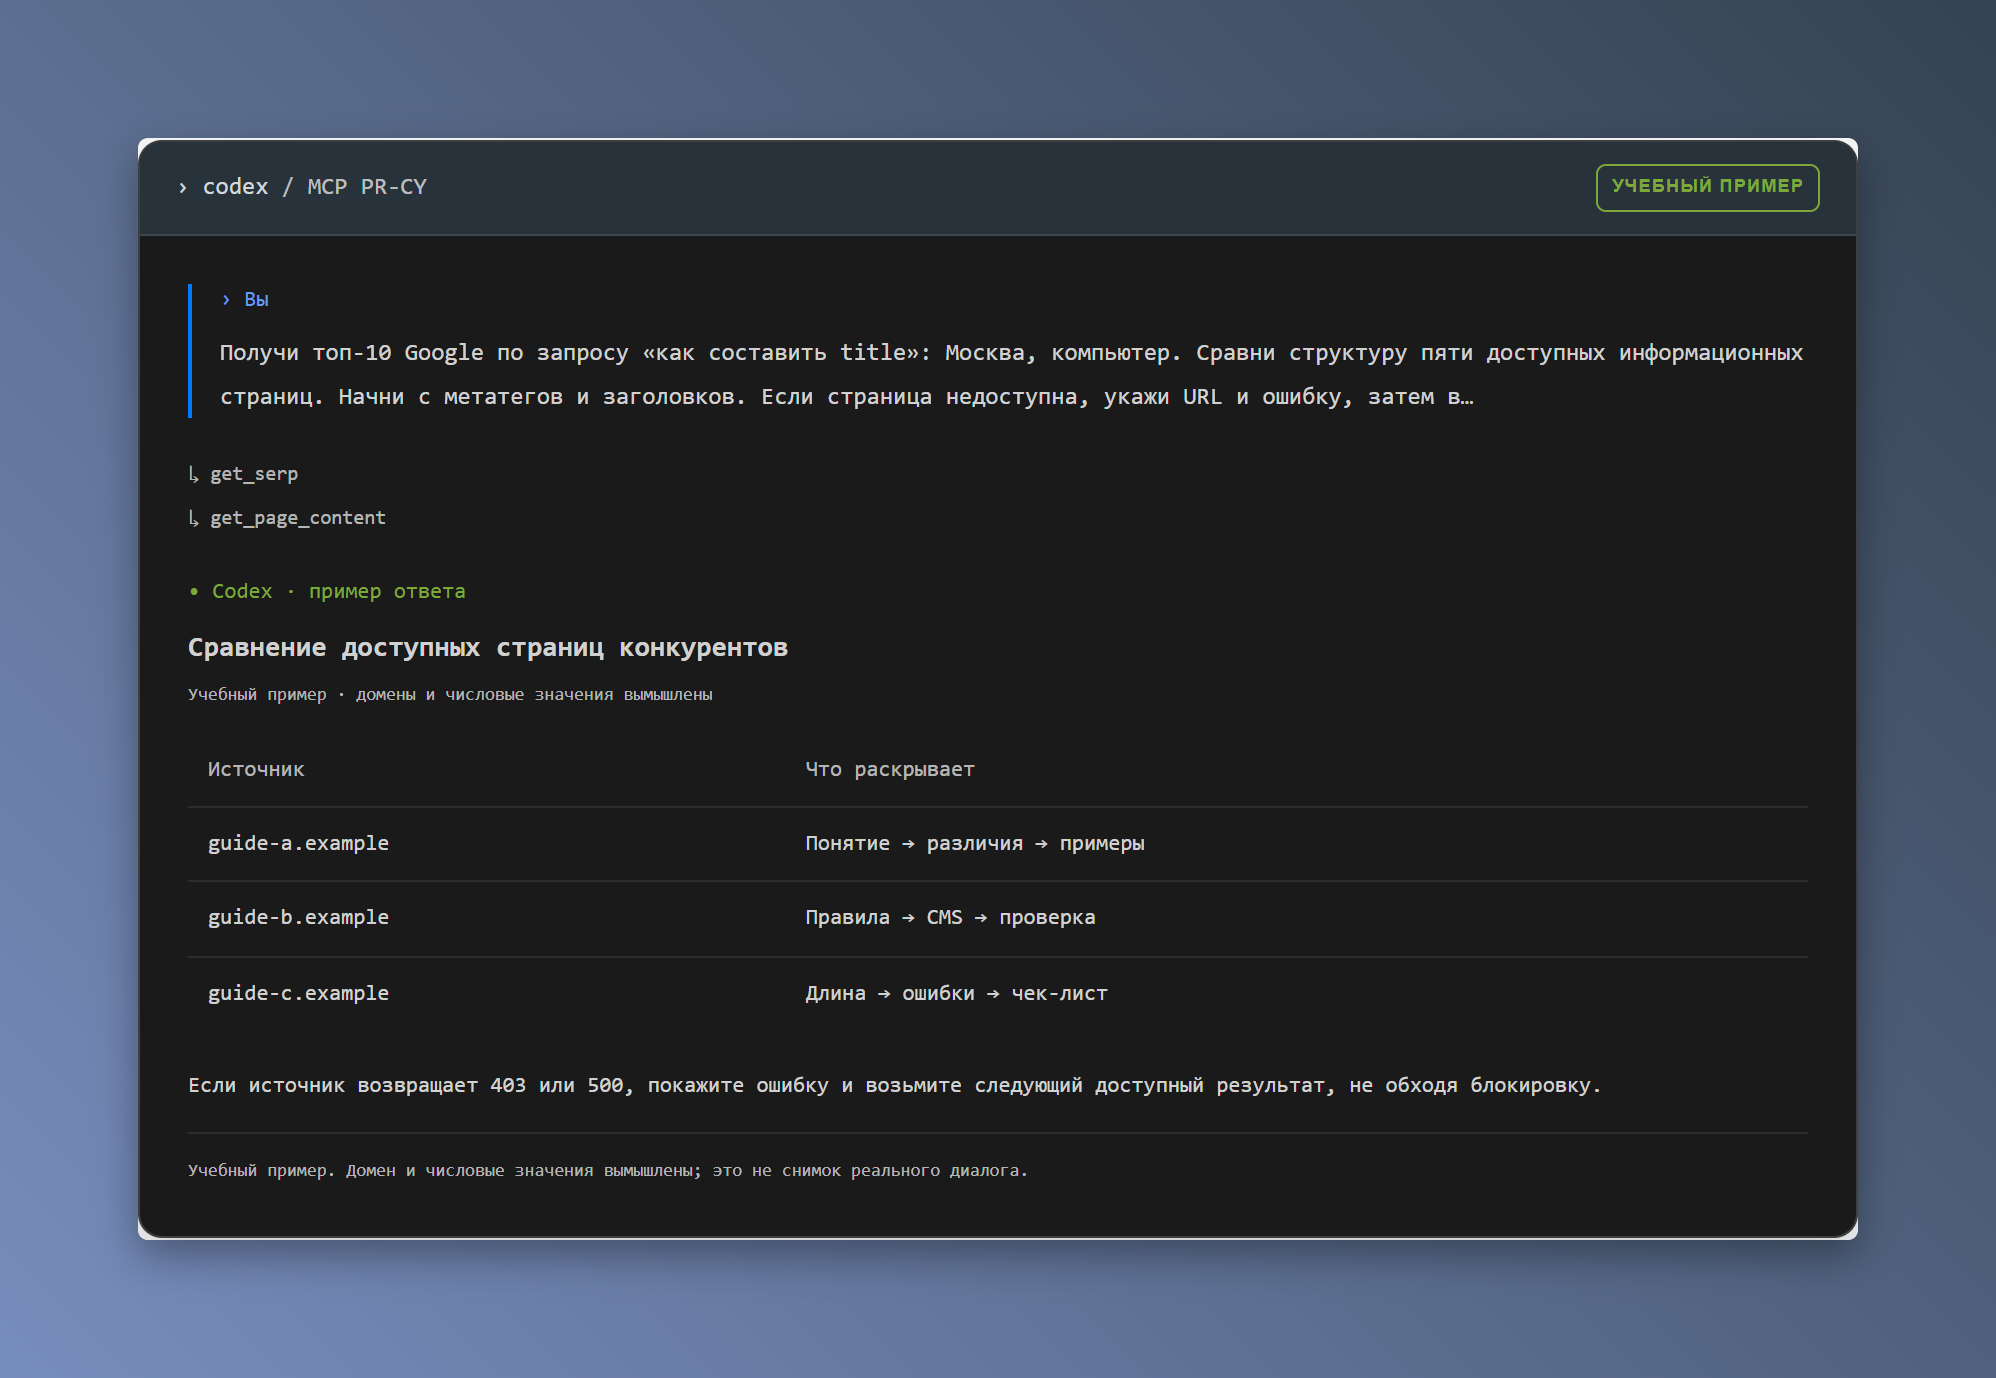Select the codex breadcrumb text
The width and height of the screenshot is (1996, 1378).
click(x=235, y=187)
